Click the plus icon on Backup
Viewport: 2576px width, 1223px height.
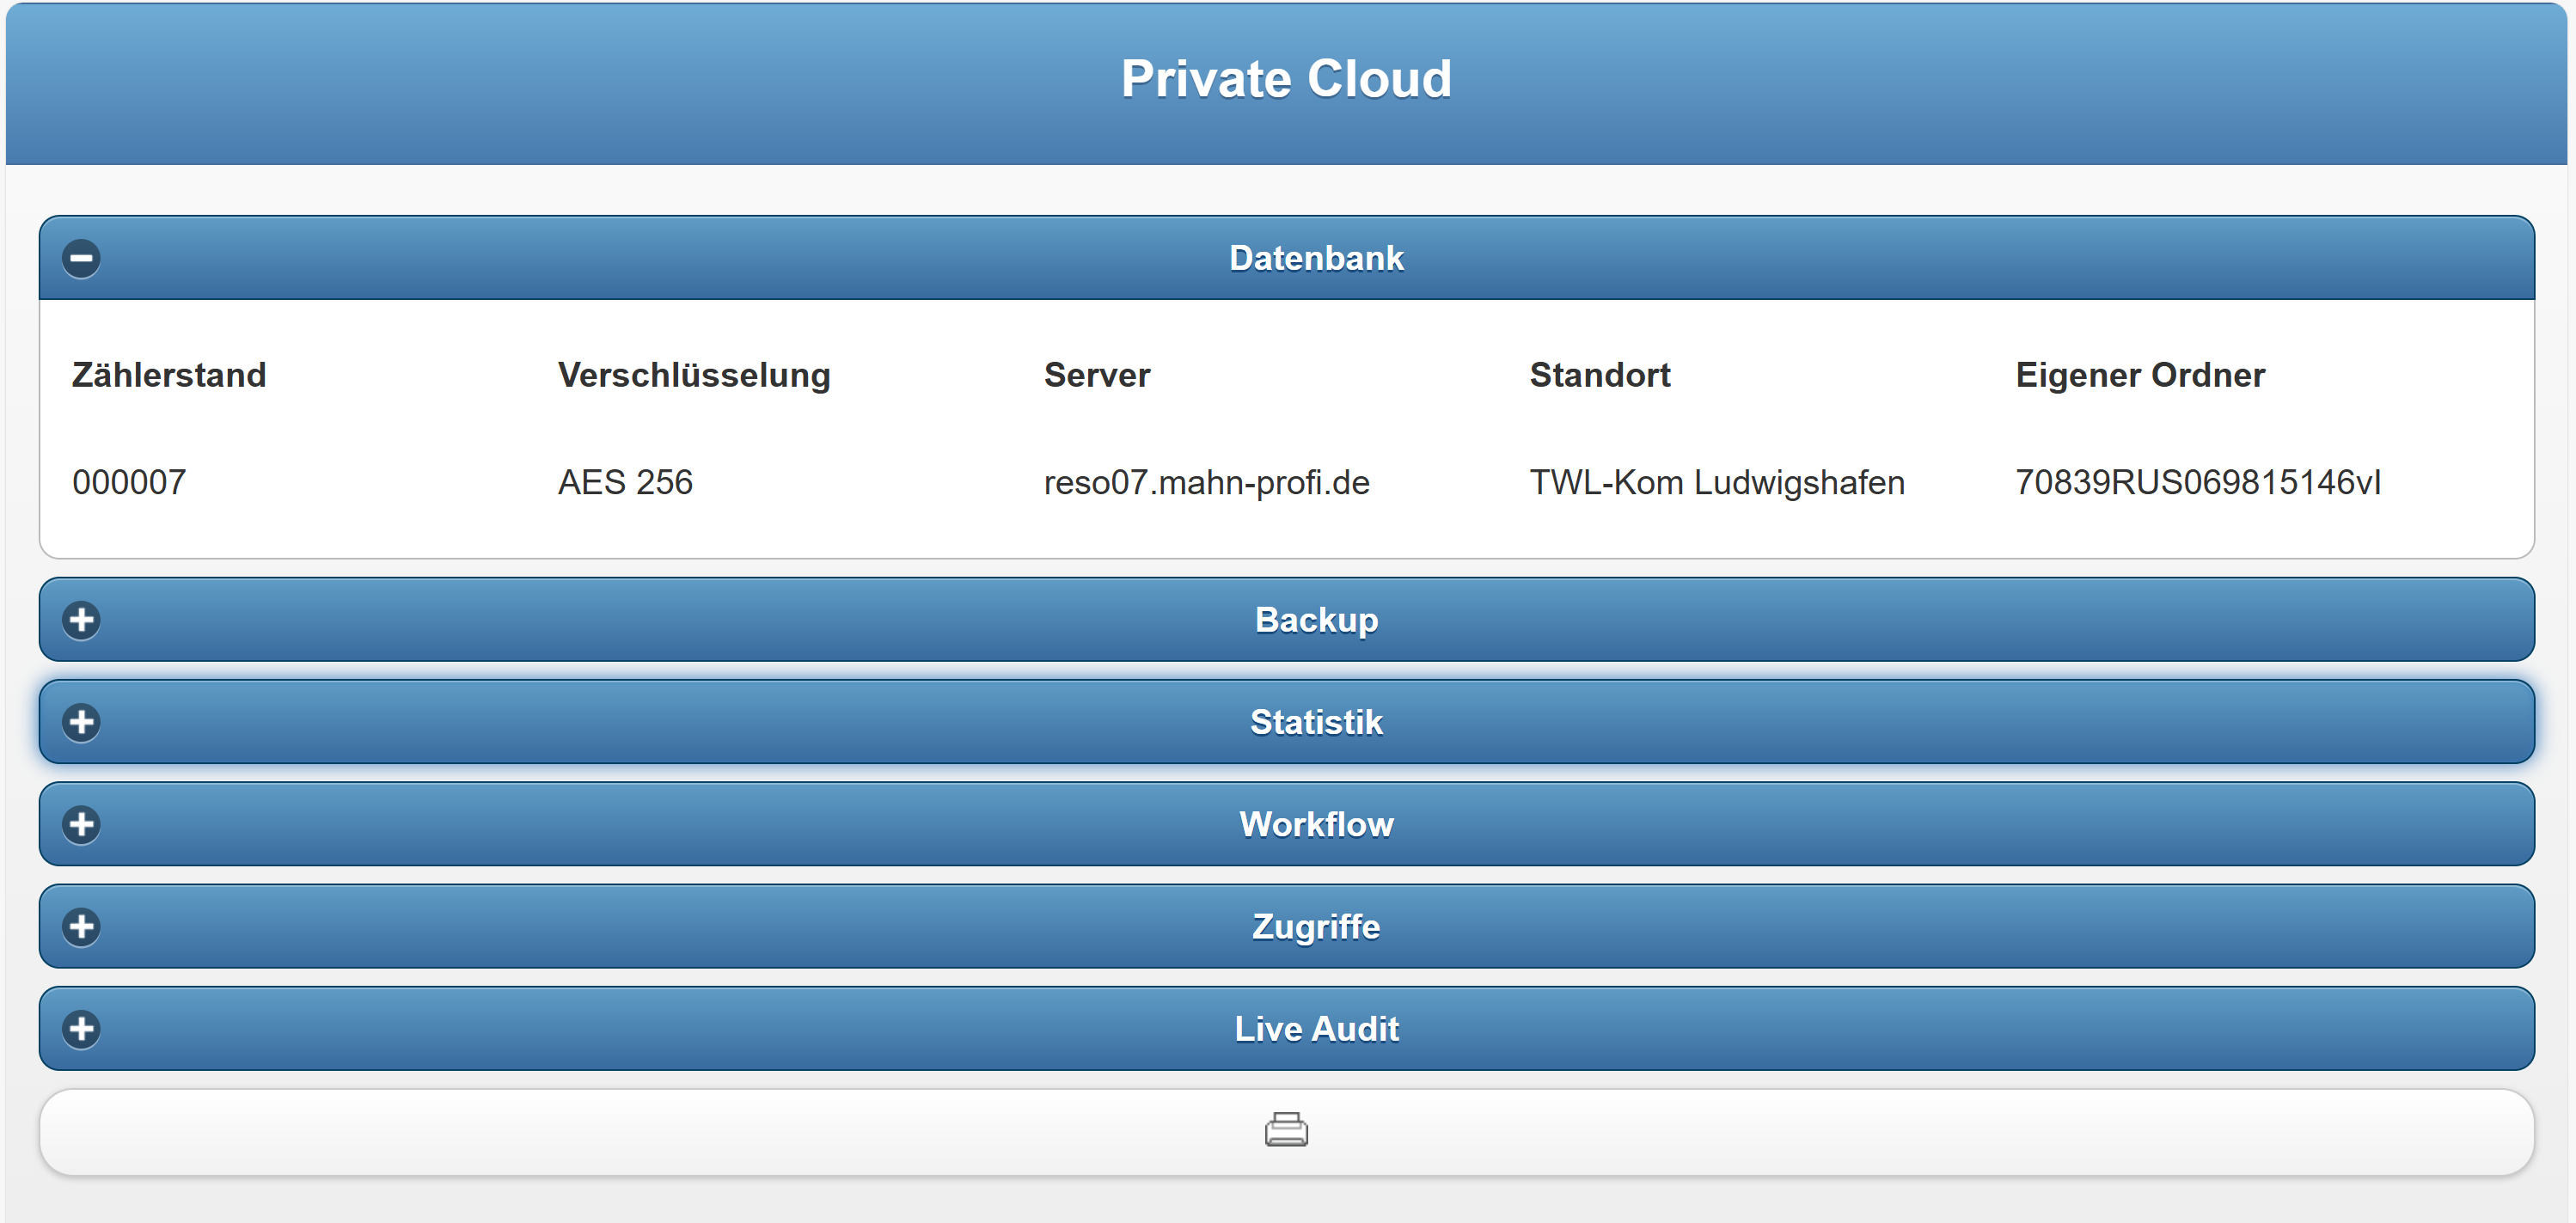81,620
